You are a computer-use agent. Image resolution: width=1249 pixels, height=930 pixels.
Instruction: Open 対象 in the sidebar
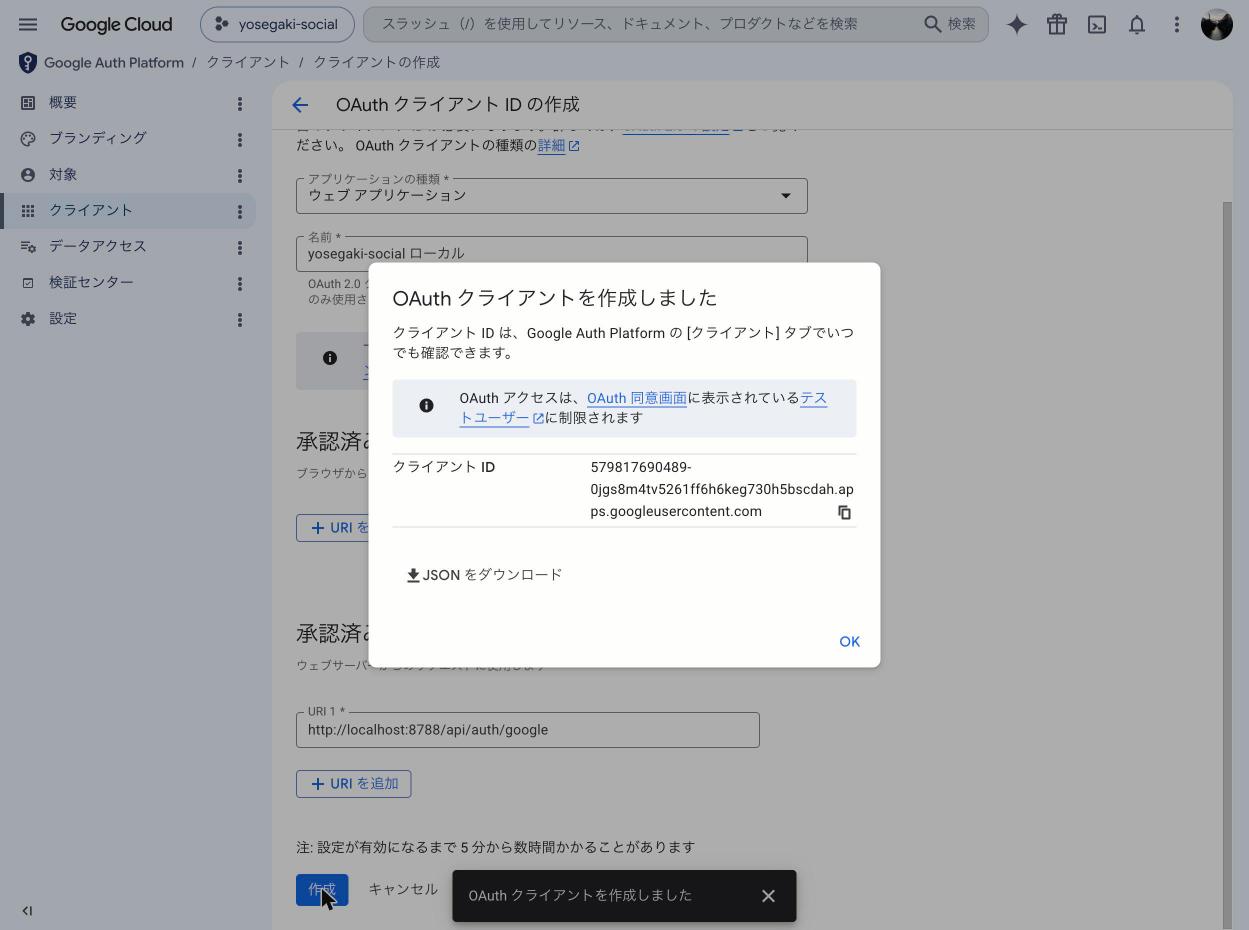pyautogui.click(x=64, y=175)
